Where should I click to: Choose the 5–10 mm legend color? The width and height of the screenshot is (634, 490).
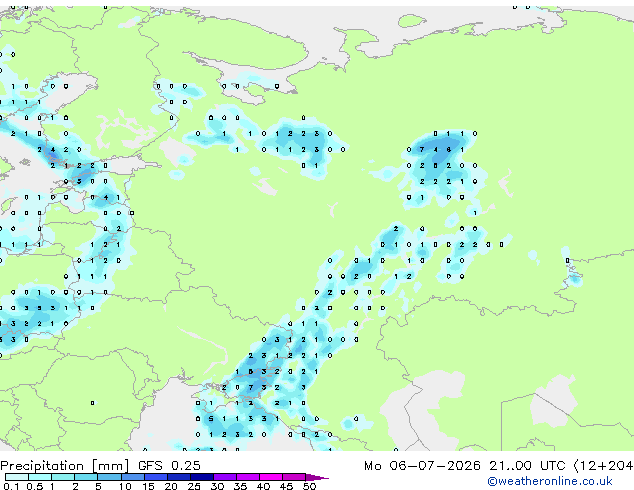110,477
